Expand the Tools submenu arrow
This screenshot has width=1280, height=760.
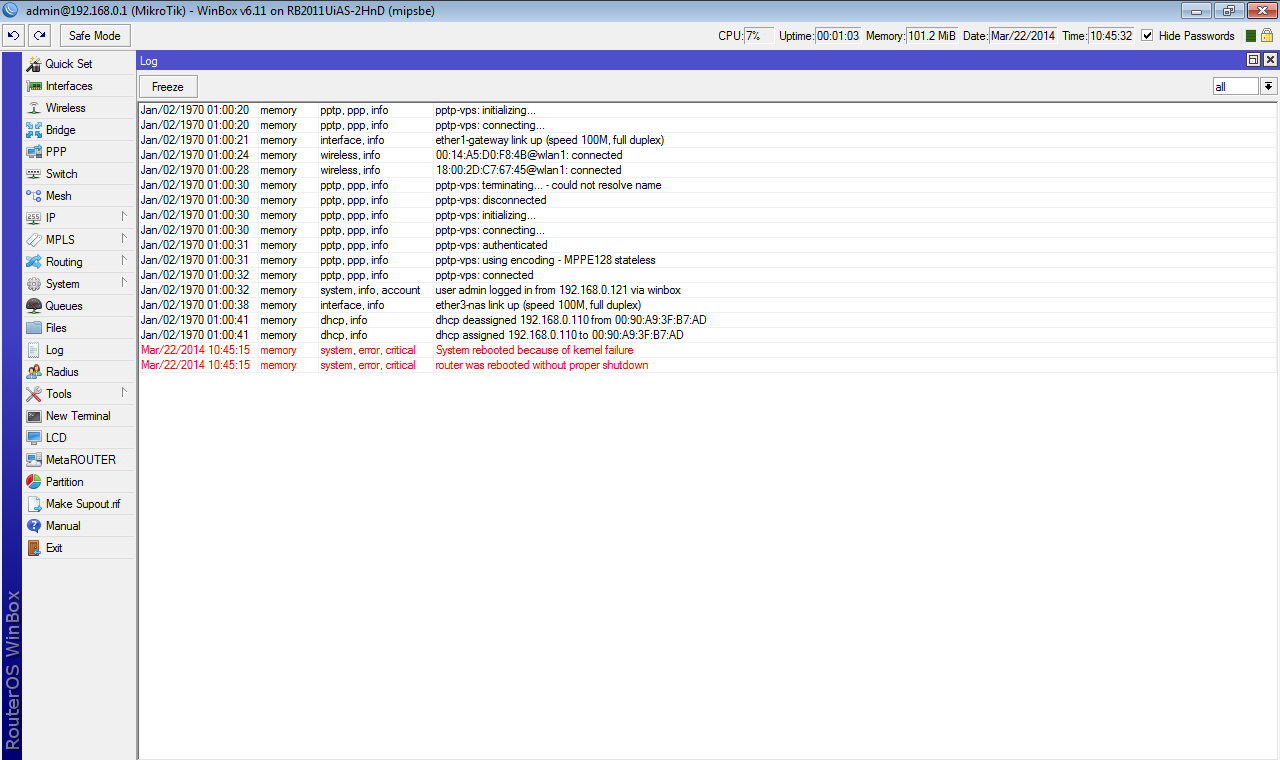[124, 393]
